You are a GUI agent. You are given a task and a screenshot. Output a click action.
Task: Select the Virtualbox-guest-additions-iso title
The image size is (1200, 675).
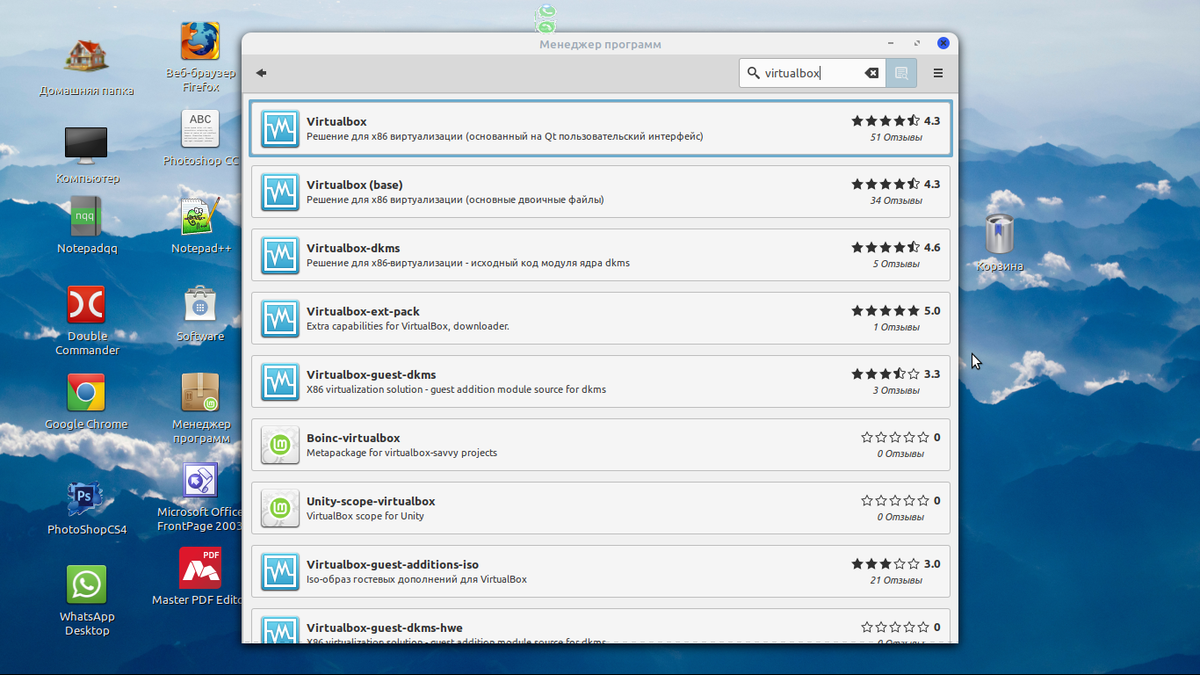click(x=392, y=565)
